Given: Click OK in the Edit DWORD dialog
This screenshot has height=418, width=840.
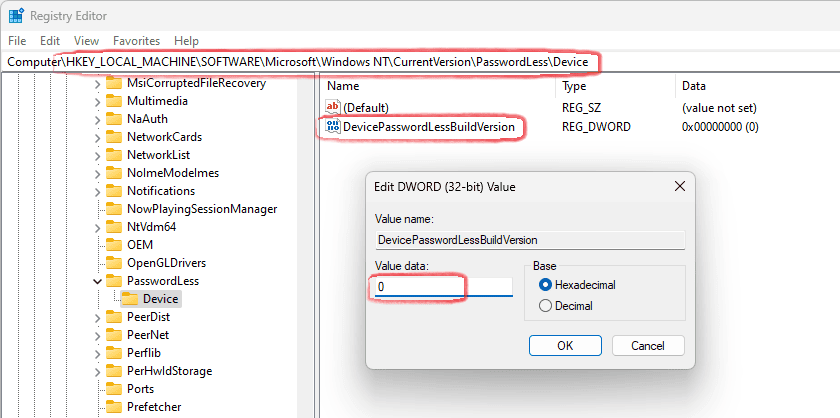Looking at the screenshot, I should (564, 345).
